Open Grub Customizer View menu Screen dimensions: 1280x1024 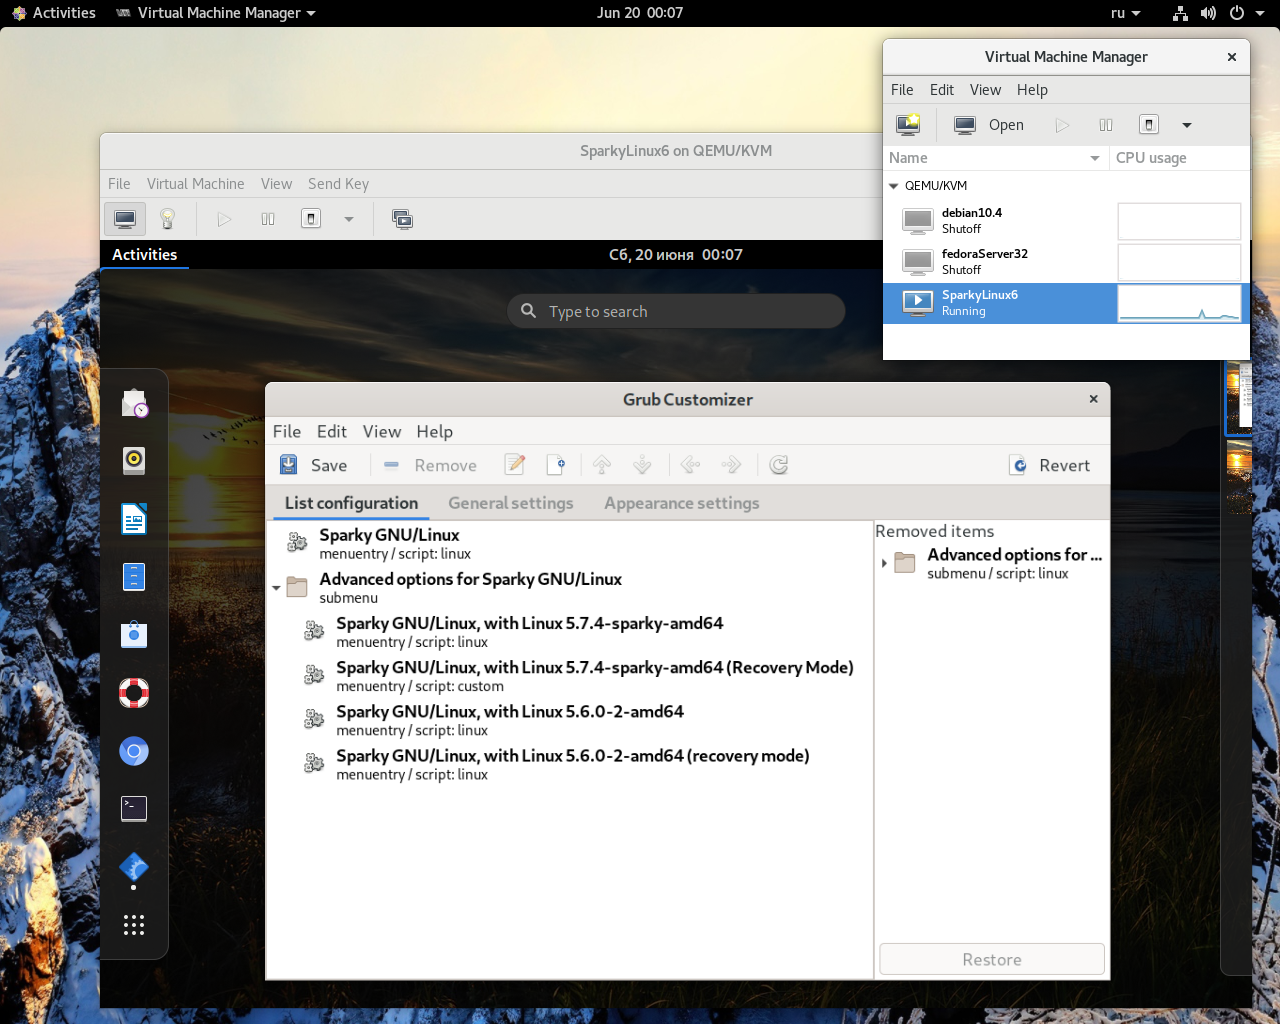click(x=382, y=431)
